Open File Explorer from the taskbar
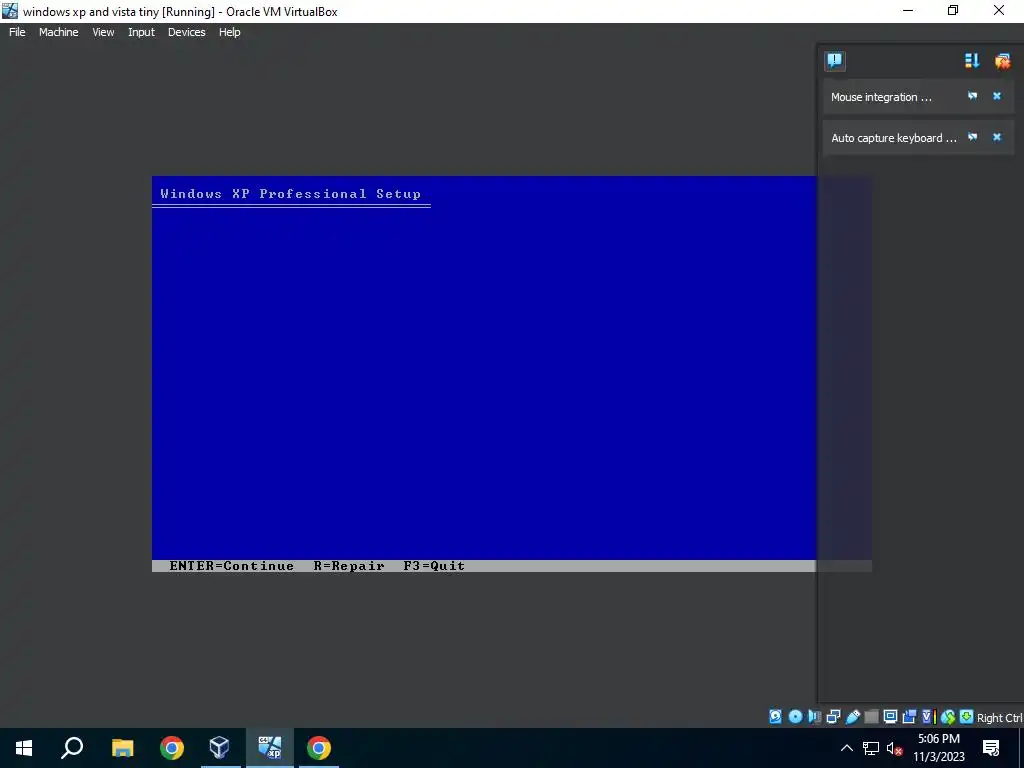This screenshot has width=1024, height=768. pyautogui.click(x=122, y=748)
